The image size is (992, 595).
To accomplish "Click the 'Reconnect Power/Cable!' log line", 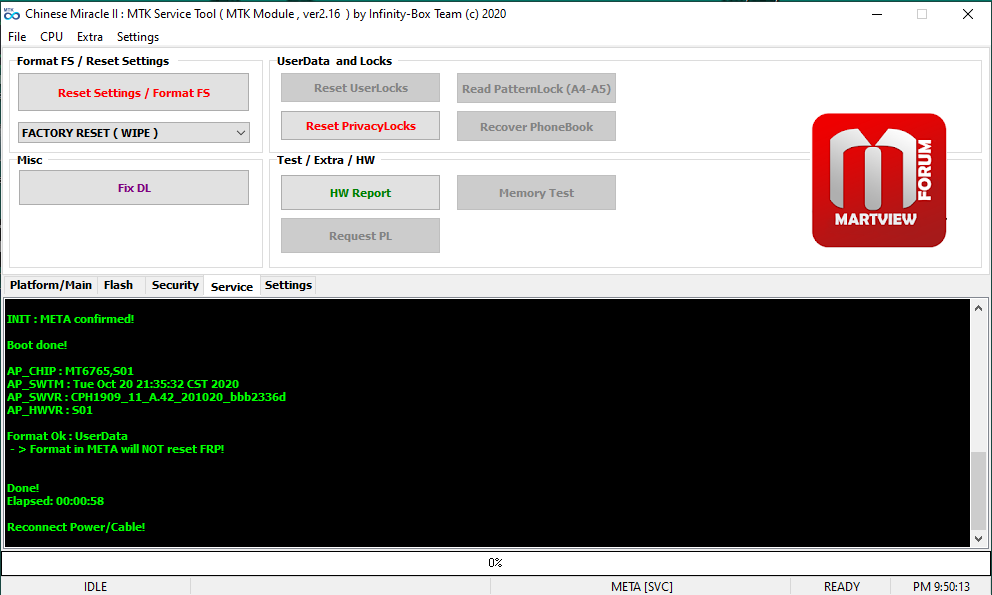I will click(76, 527).
